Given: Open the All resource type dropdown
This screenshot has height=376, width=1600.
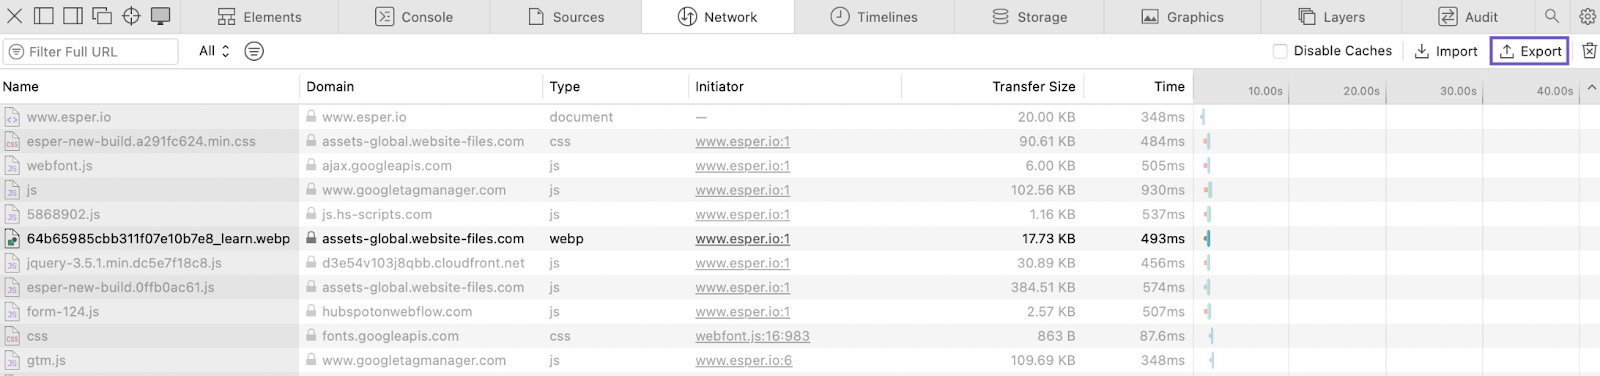Looking at the screenshot, I should click(x=215, y=51).
